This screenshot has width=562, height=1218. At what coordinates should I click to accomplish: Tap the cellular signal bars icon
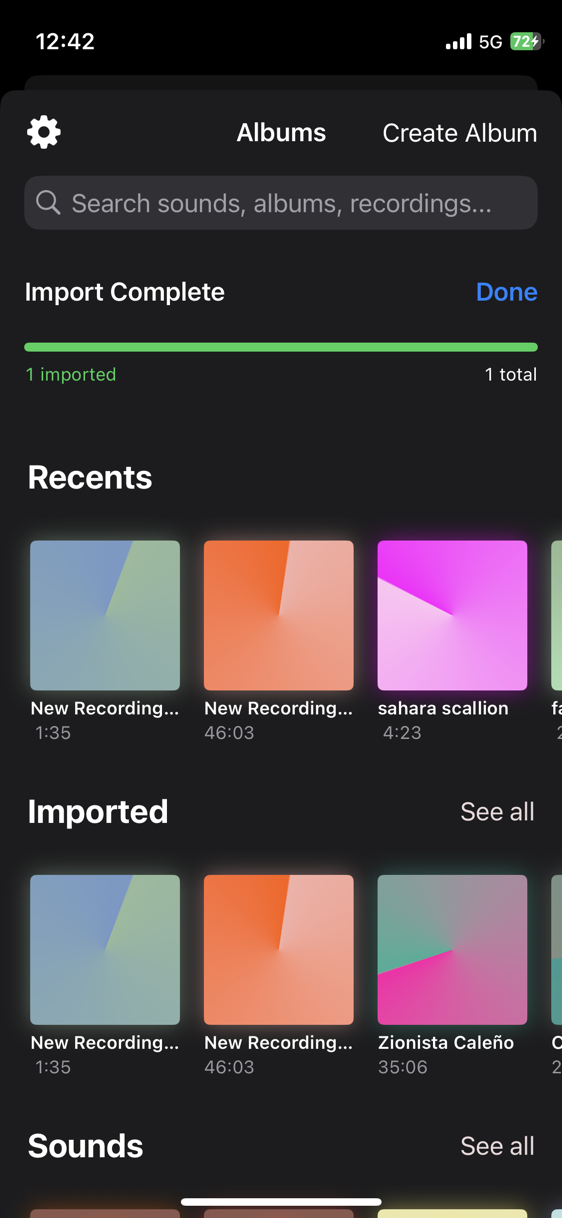click(458, 42)
